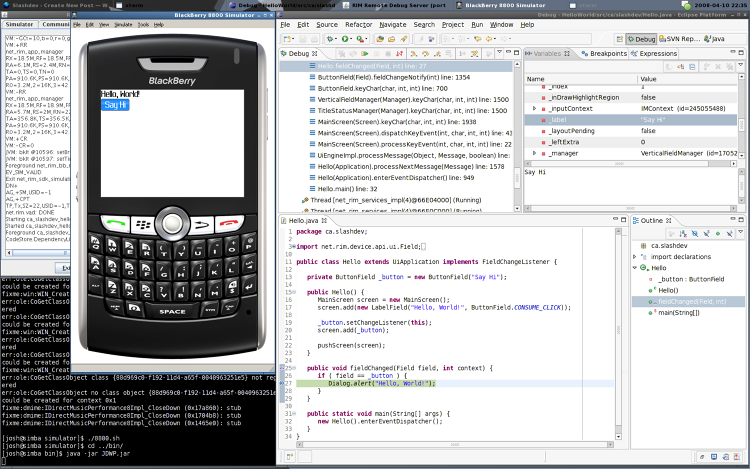750x469 pixels.
Task: Click the External Tools run icon
Action: (x=360, y=39)
